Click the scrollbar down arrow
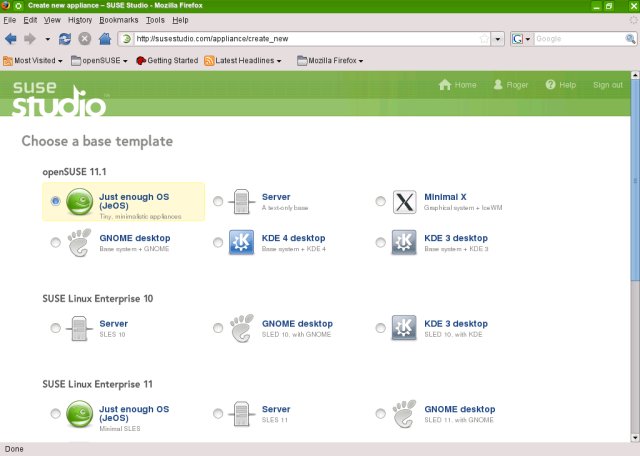640x456 pixels. tap(635, 438)
